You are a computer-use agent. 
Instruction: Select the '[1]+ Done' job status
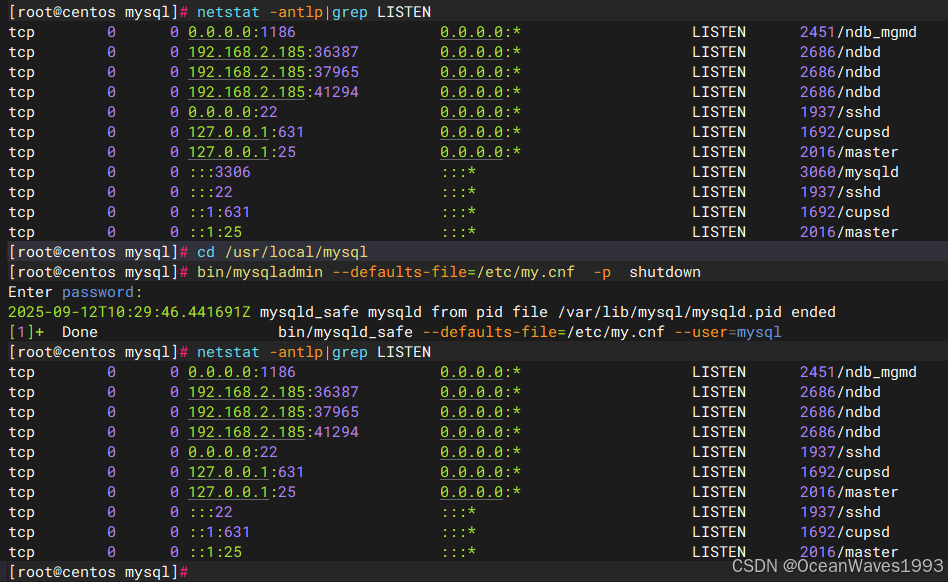pos(53,332)
